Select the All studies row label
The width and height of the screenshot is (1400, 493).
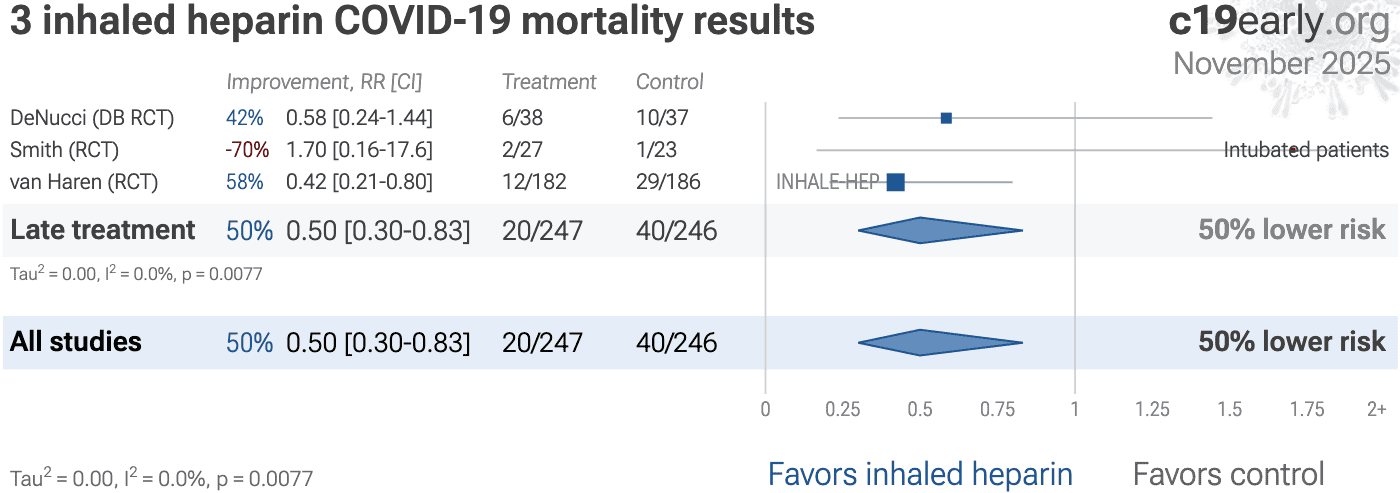click(x=76, y=342)
